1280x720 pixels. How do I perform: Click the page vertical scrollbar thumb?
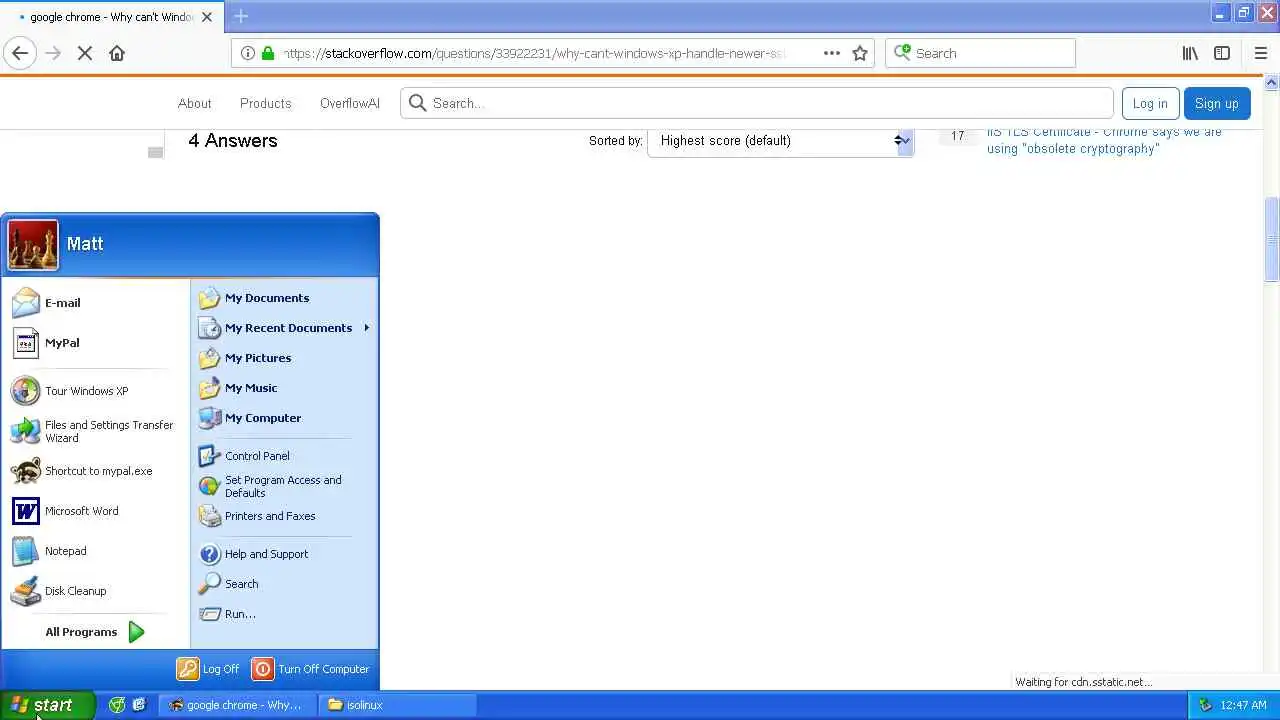(x=1272, y=240)
